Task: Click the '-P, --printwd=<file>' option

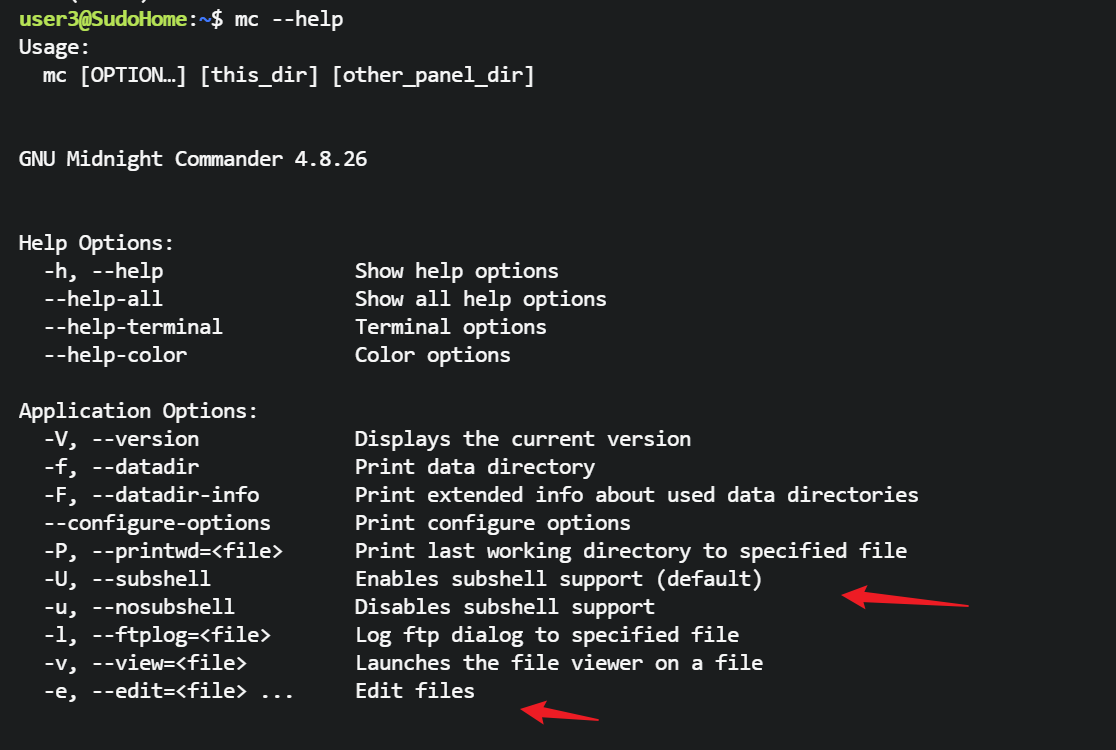Action: click(163, 551)
